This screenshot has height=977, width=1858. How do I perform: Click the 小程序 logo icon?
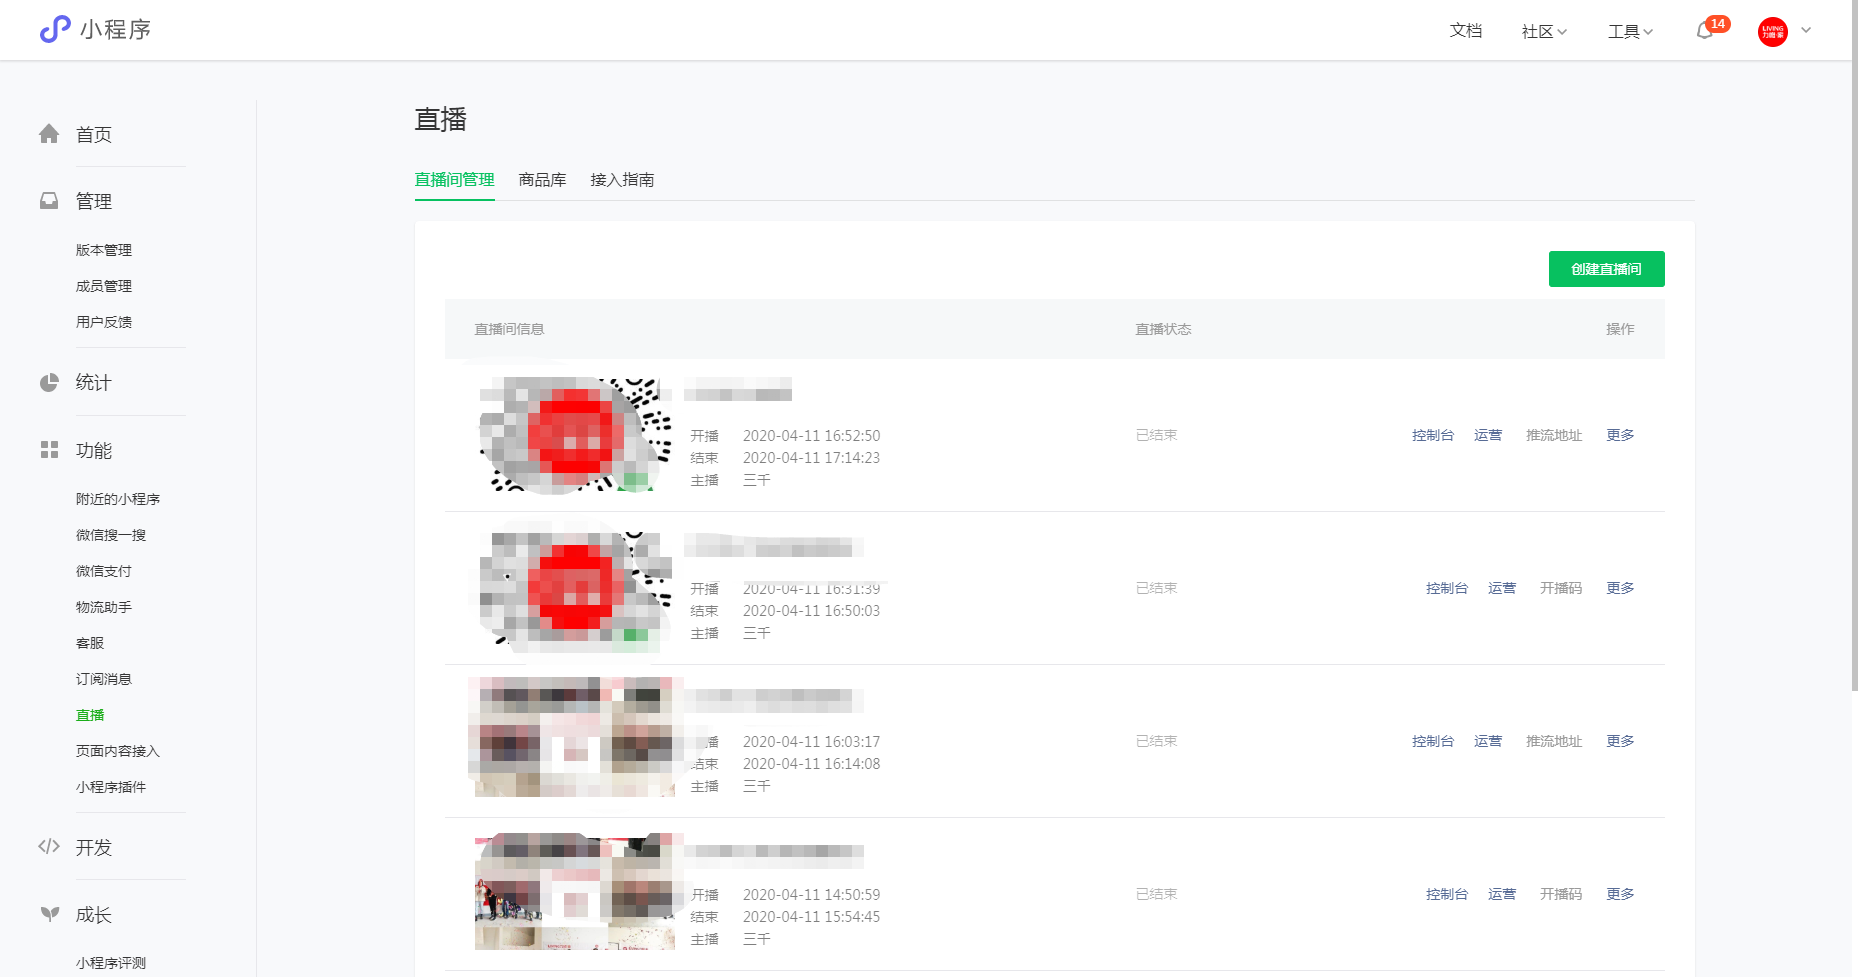[x=55, y=29]
